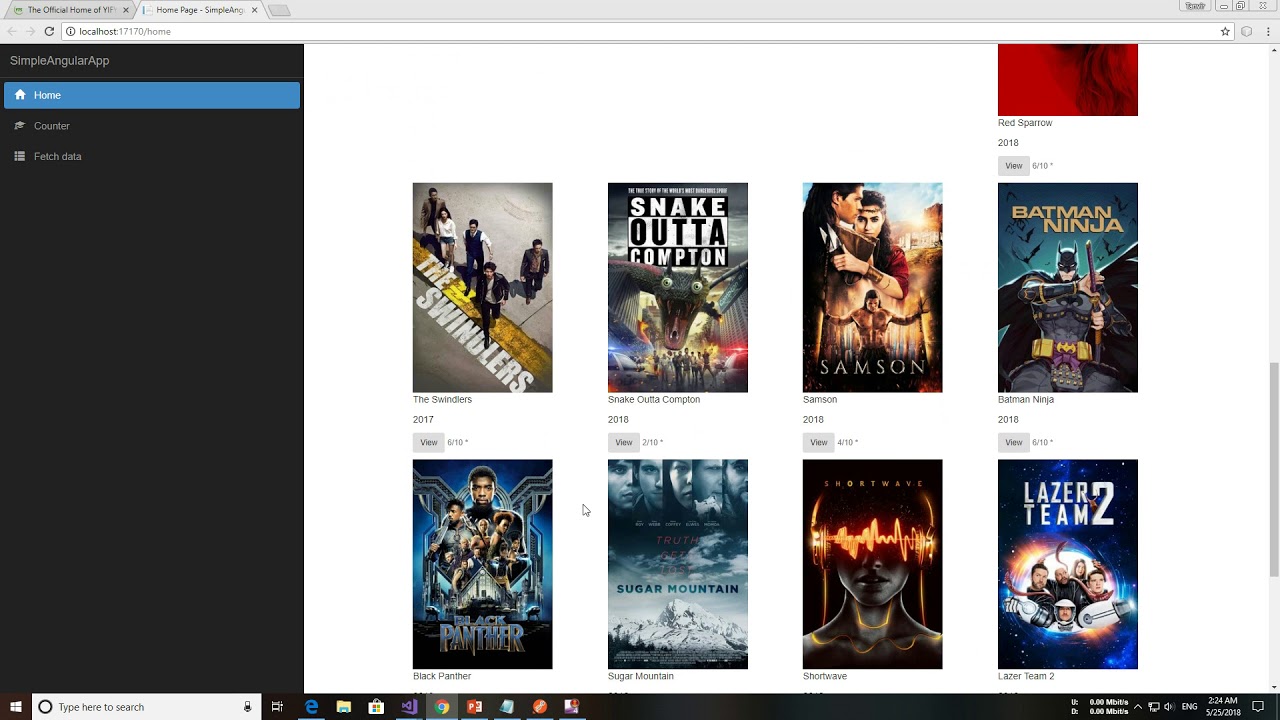
Task: Click the ENG language indicator
Action: 1189,707
